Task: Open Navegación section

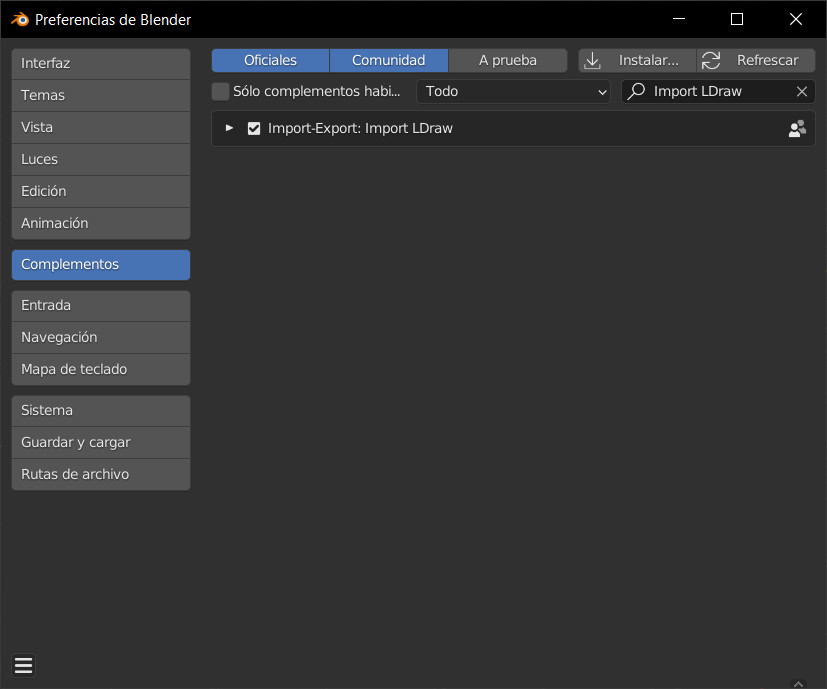Action: point(101,338)
